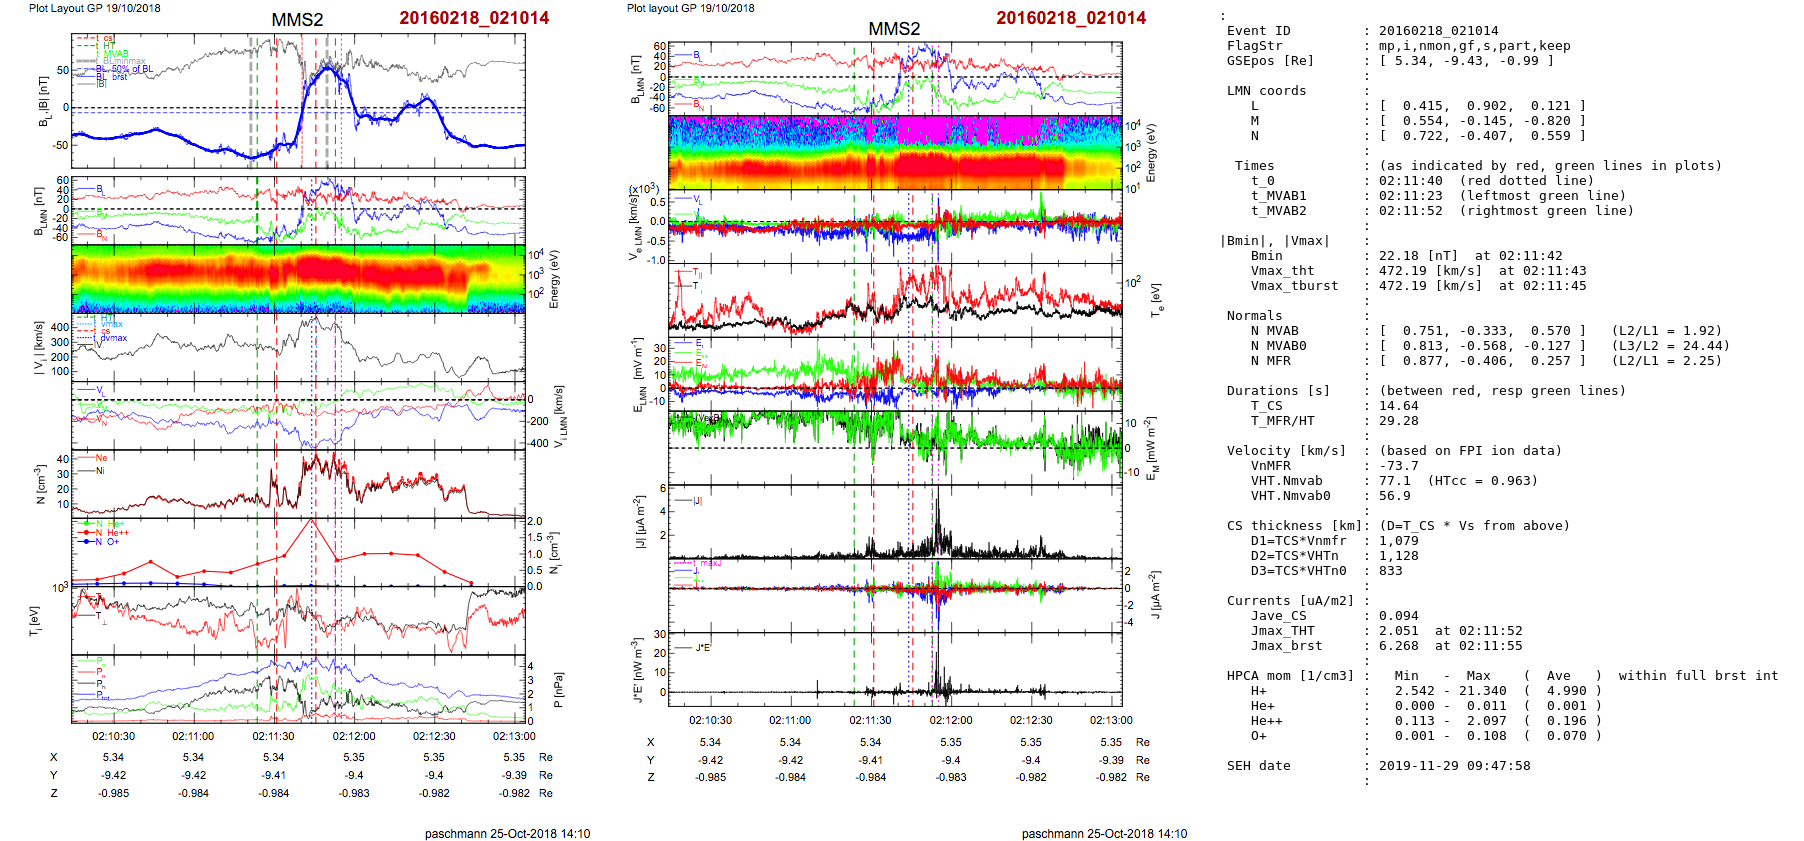1804x841 pixels.
Task: Click the MMS2 title above the left plot
Action: [297, 20]
